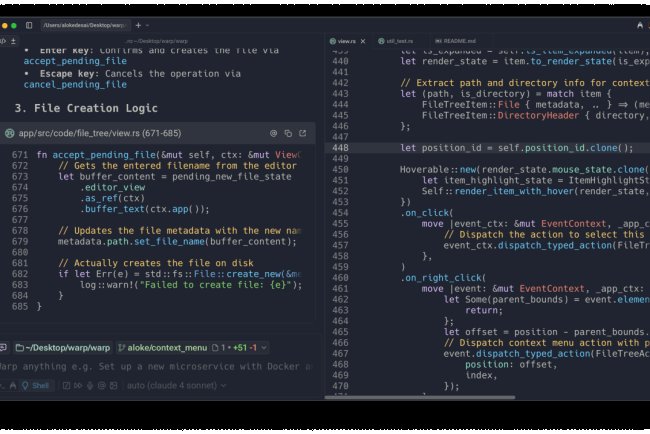Screen dimensions: 650x434
Task: Open the code snippet in the editor
Action: tap(303, 133)
